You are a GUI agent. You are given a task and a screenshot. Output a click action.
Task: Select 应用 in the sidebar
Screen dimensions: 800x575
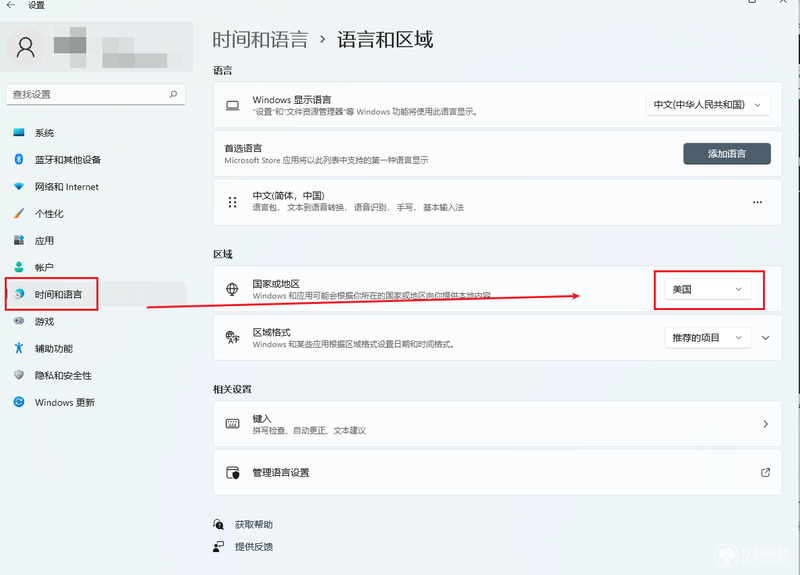pyautogui.click(x=95, y=240)
